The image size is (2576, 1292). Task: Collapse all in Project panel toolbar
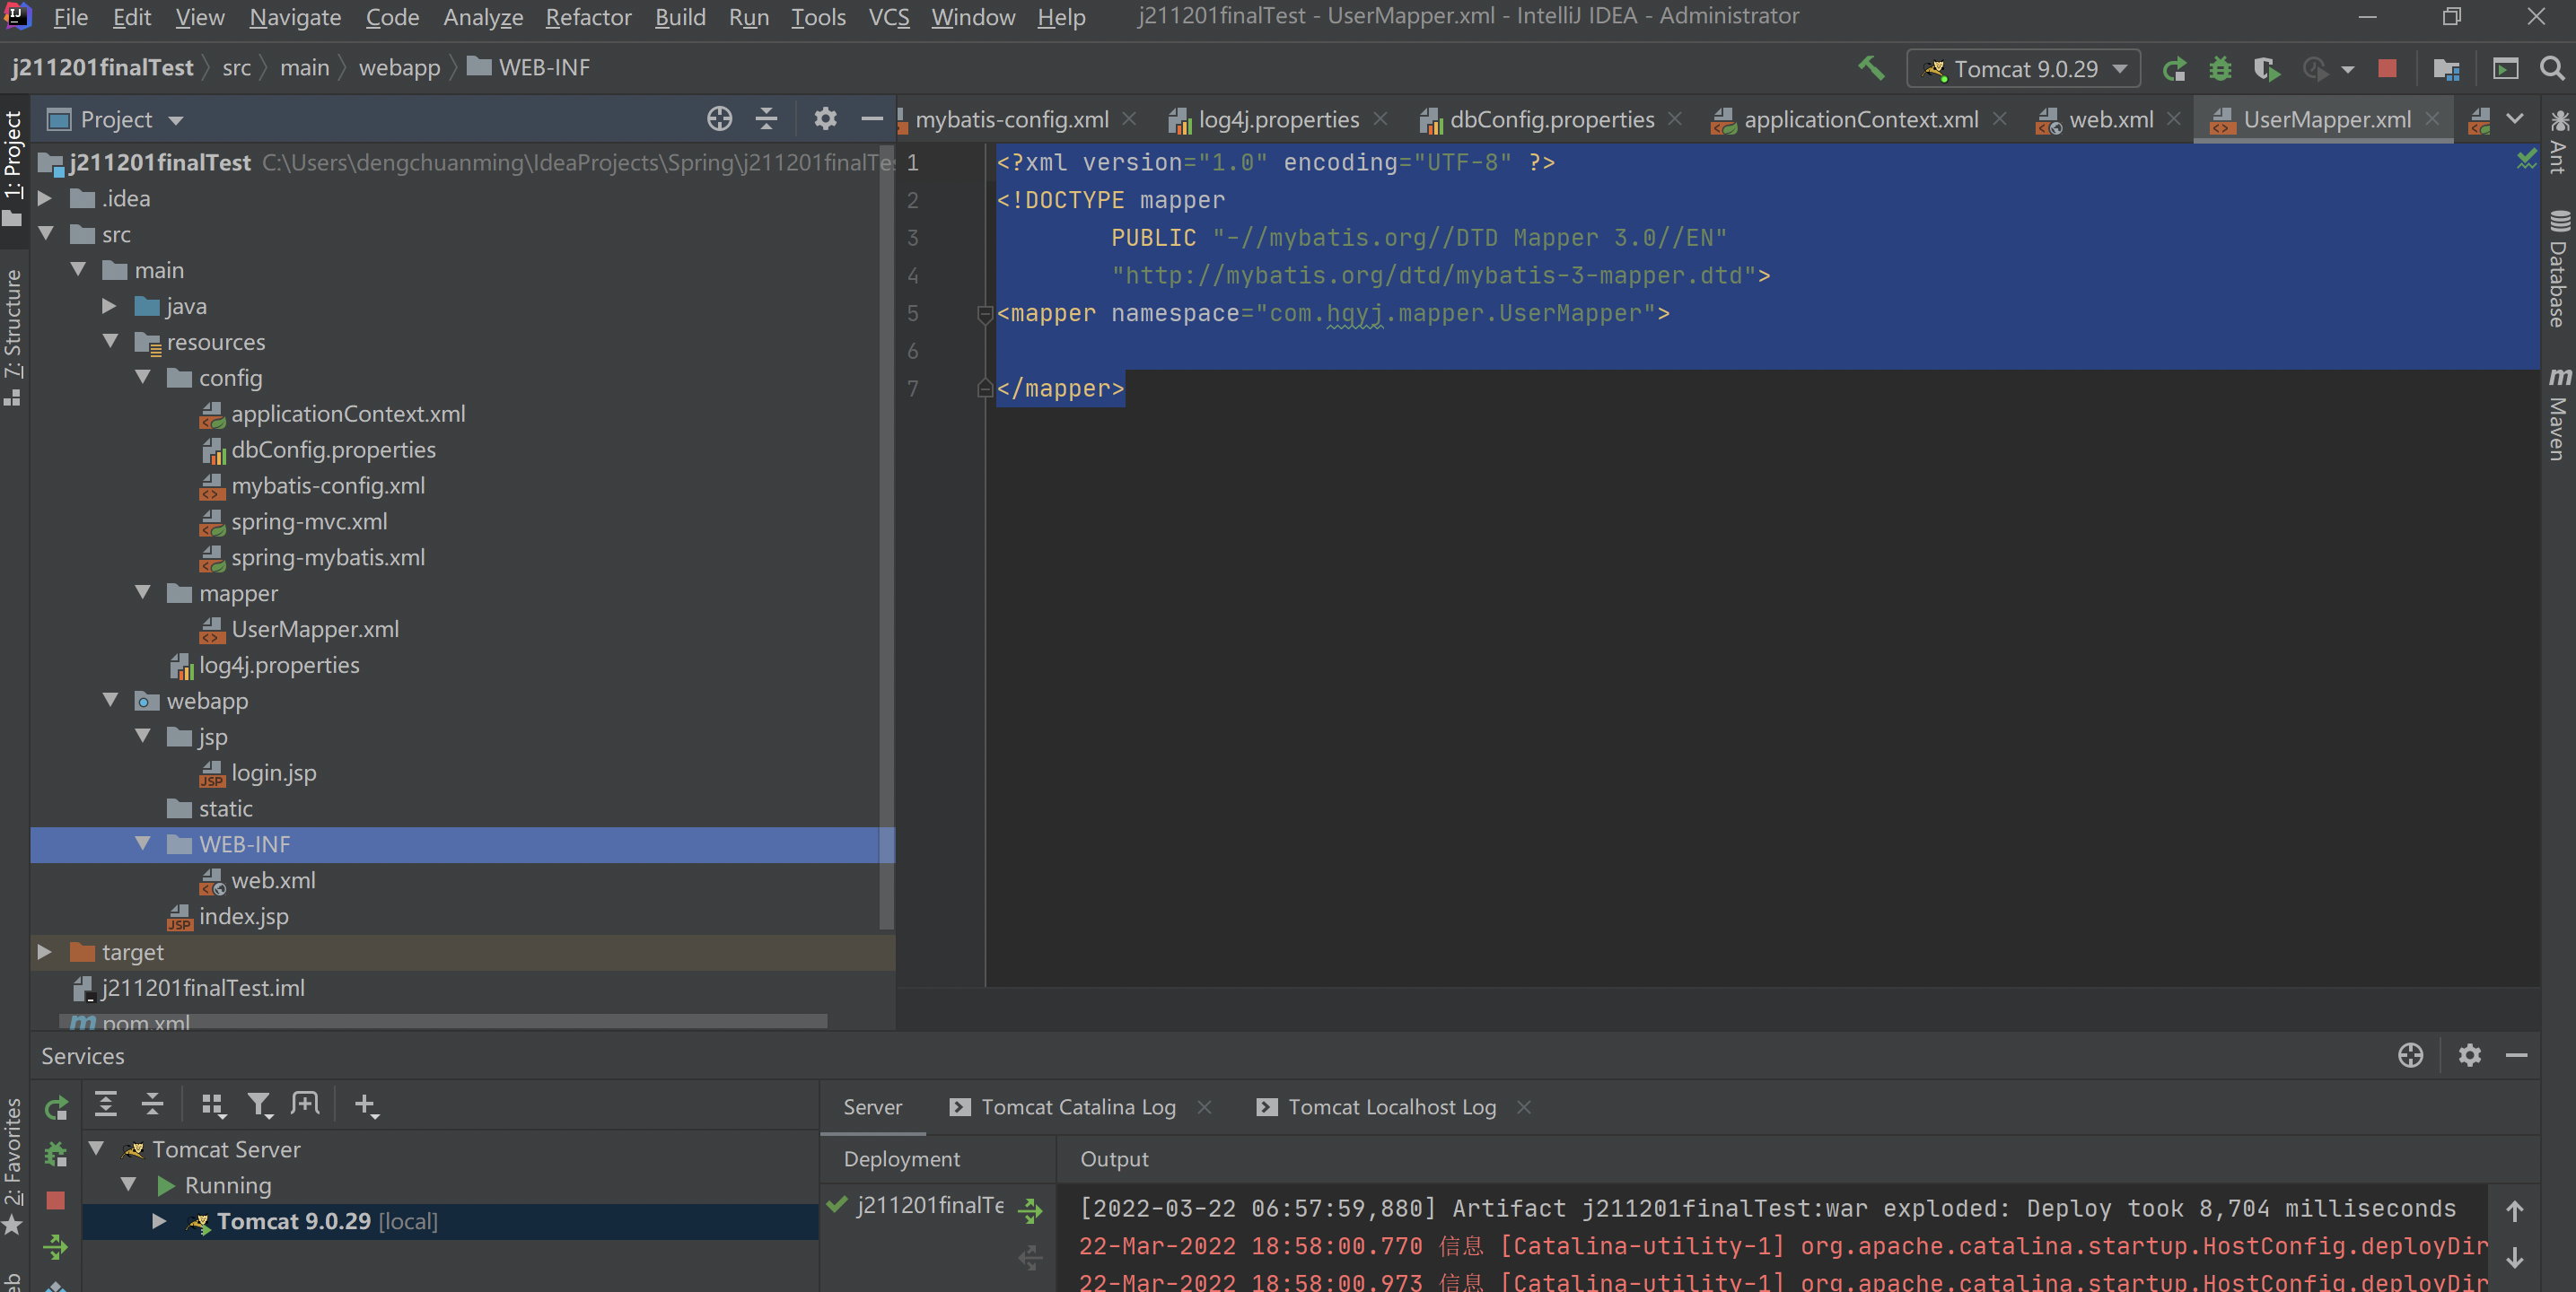pos(766,119)
